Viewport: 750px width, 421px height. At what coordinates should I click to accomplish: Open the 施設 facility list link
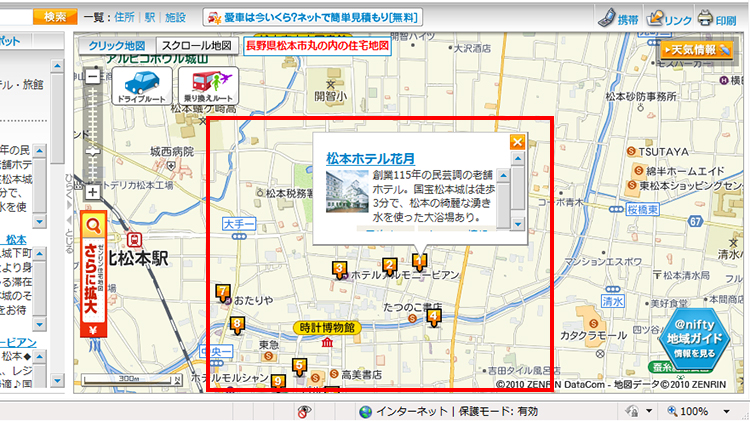click(175, 18)
